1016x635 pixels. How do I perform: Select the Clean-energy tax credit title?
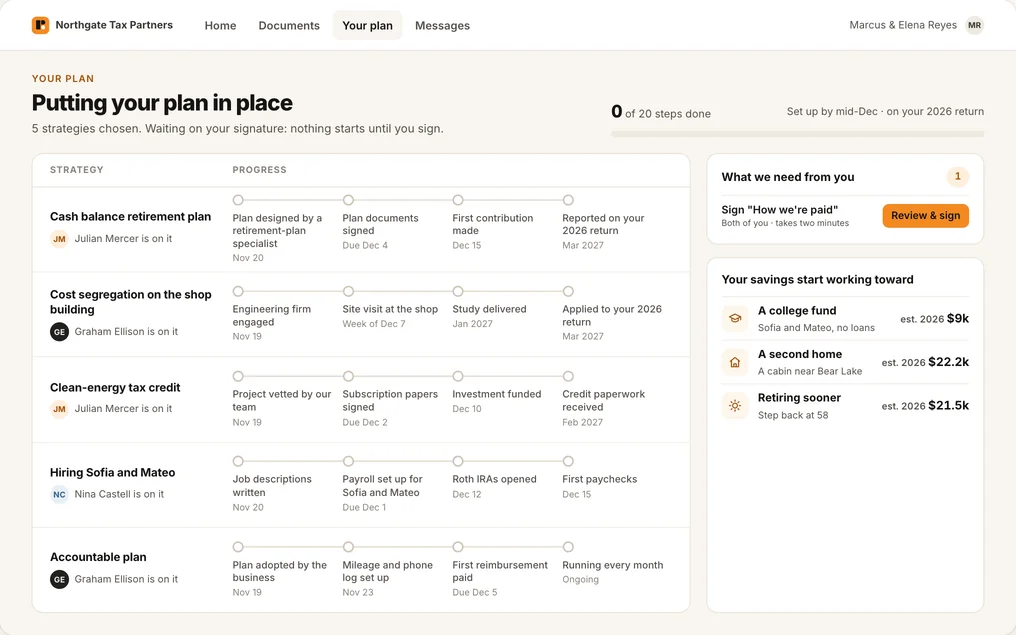115,387
